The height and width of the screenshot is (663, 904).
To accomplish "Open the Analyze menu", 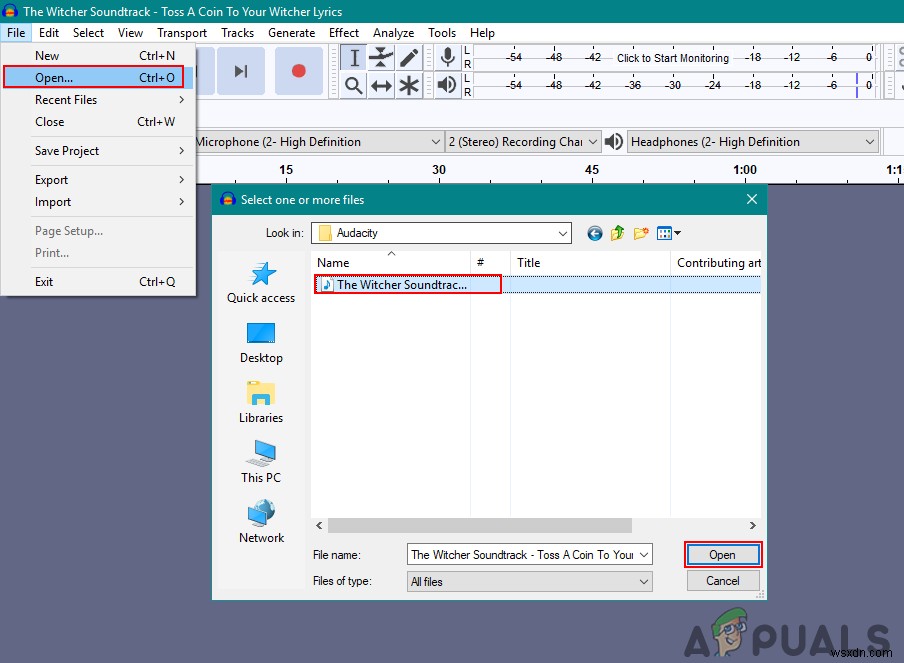I will [x=393, y=33].
